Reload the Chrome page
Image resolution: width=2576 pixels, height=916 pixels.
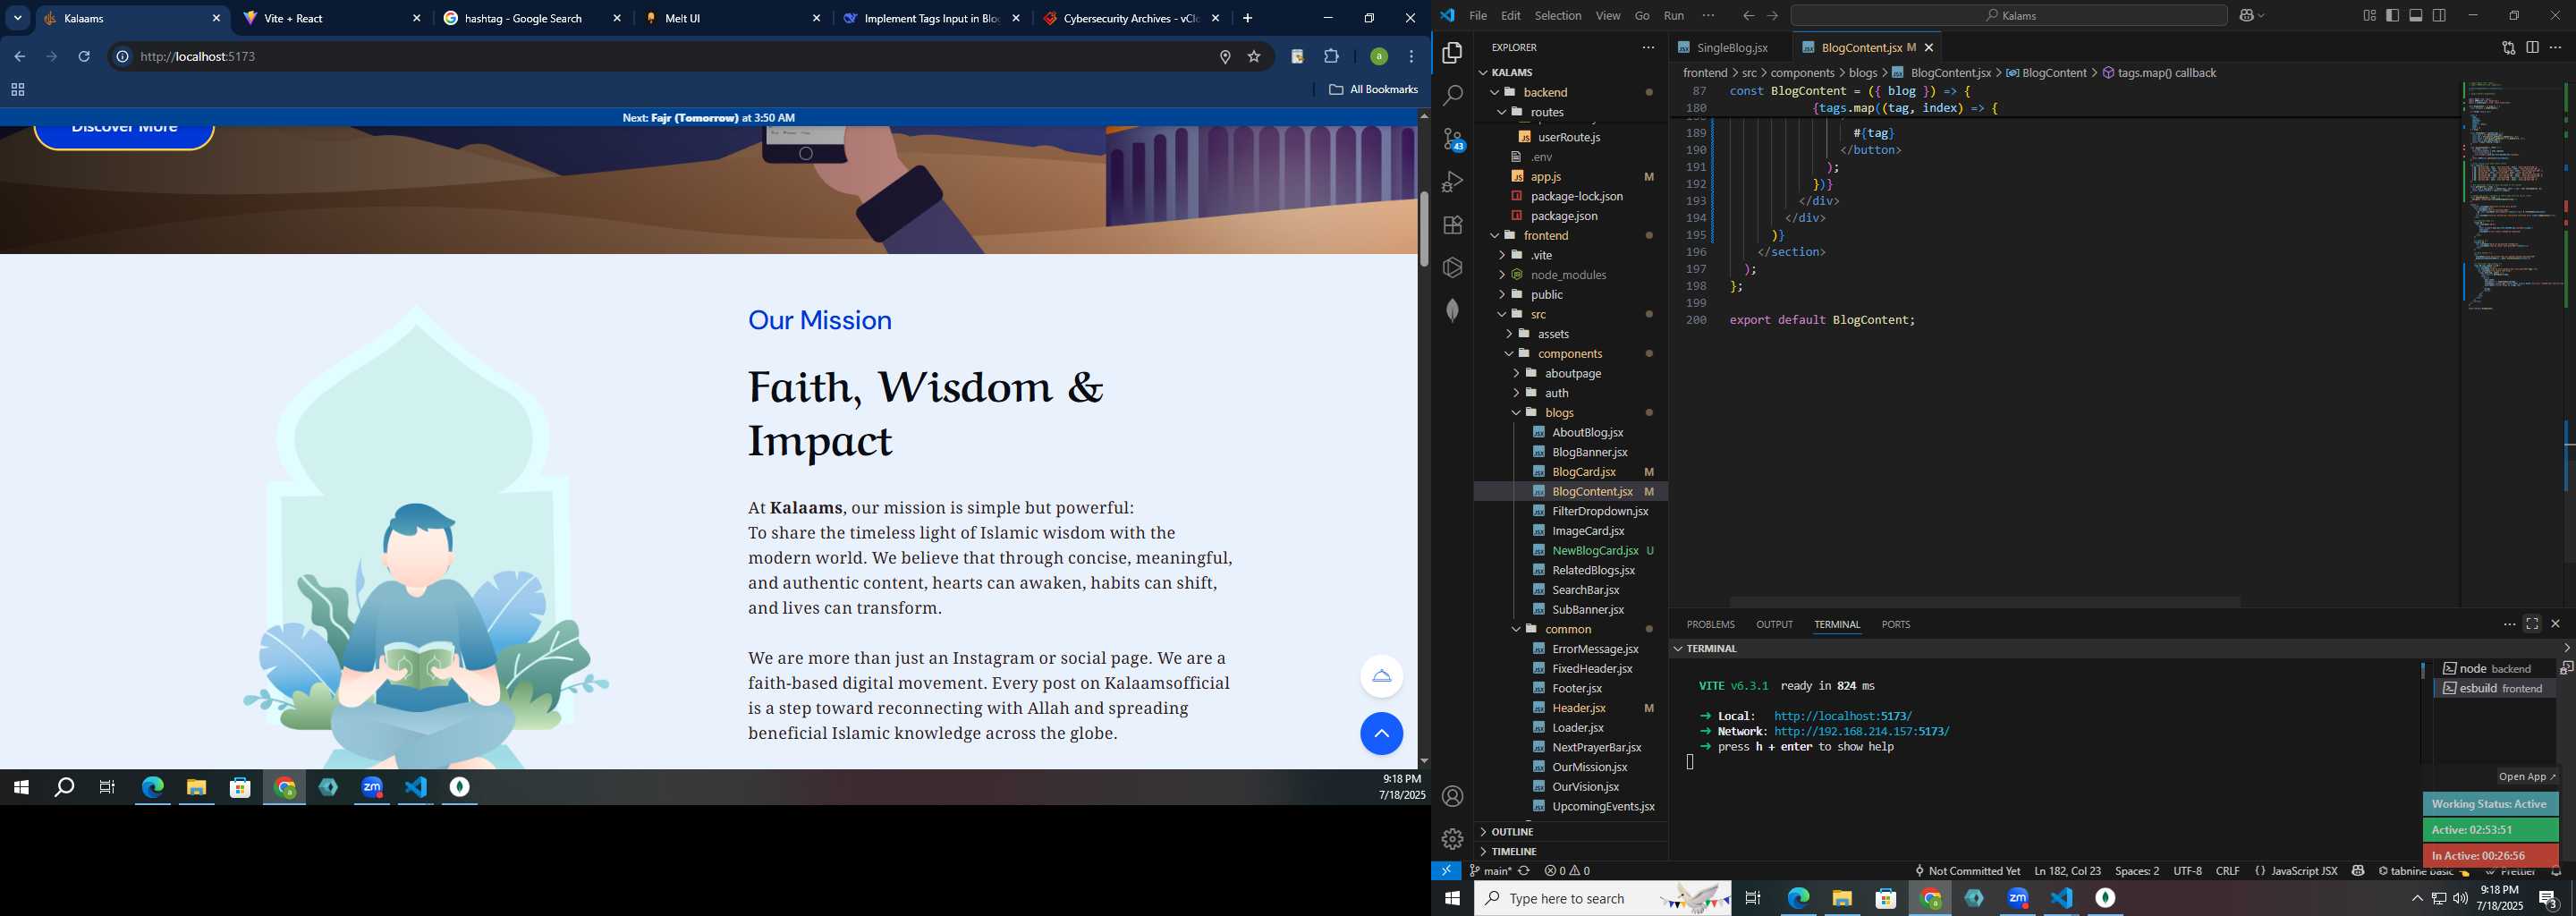tap(85, 57)
